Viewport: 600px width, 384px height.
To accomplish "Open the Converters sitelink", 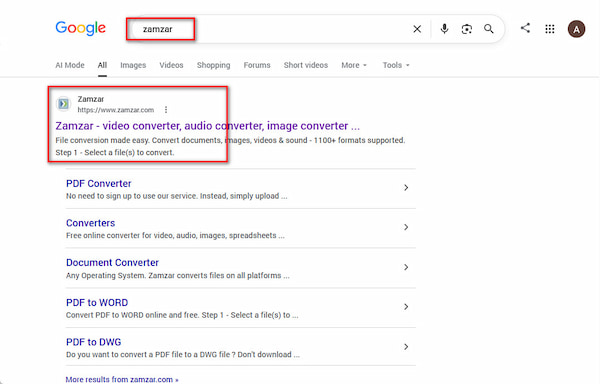I will click(x=90, y=223).
